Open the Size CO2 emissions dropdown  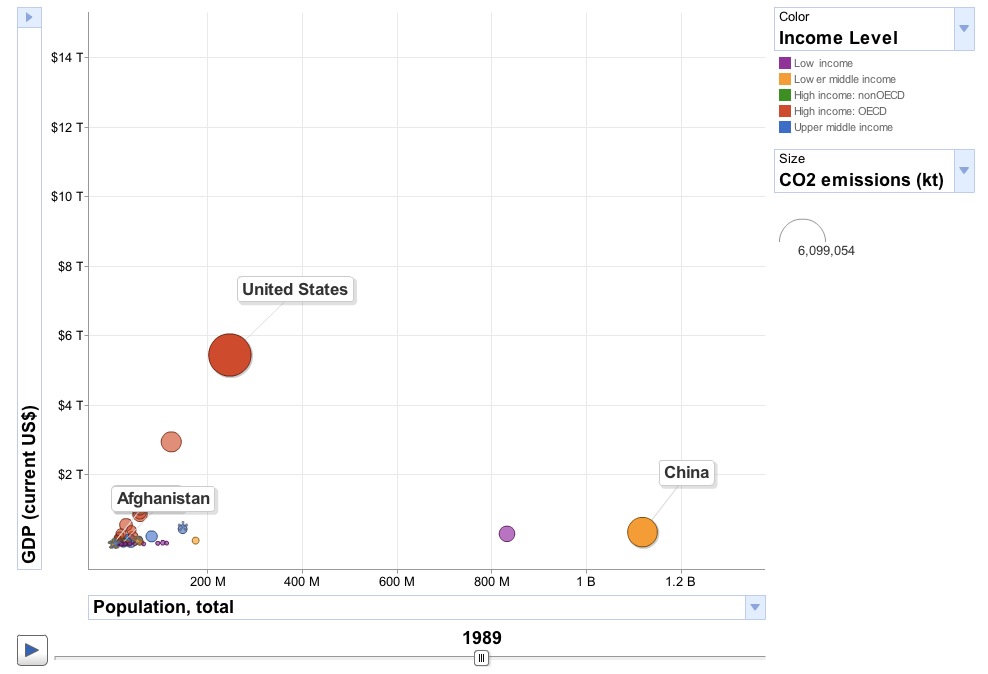pos(963,171)
